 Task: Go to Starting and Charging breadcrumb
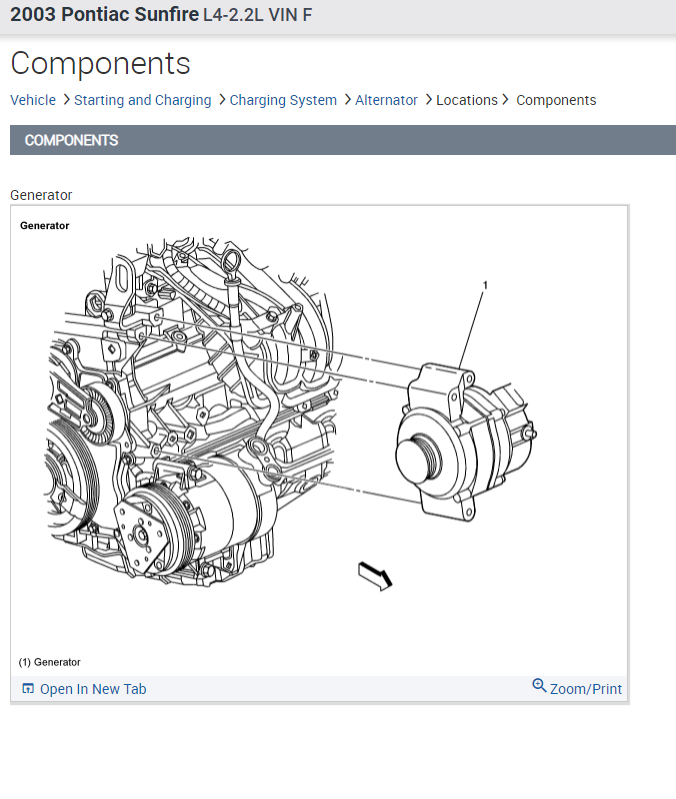(143, 100)
